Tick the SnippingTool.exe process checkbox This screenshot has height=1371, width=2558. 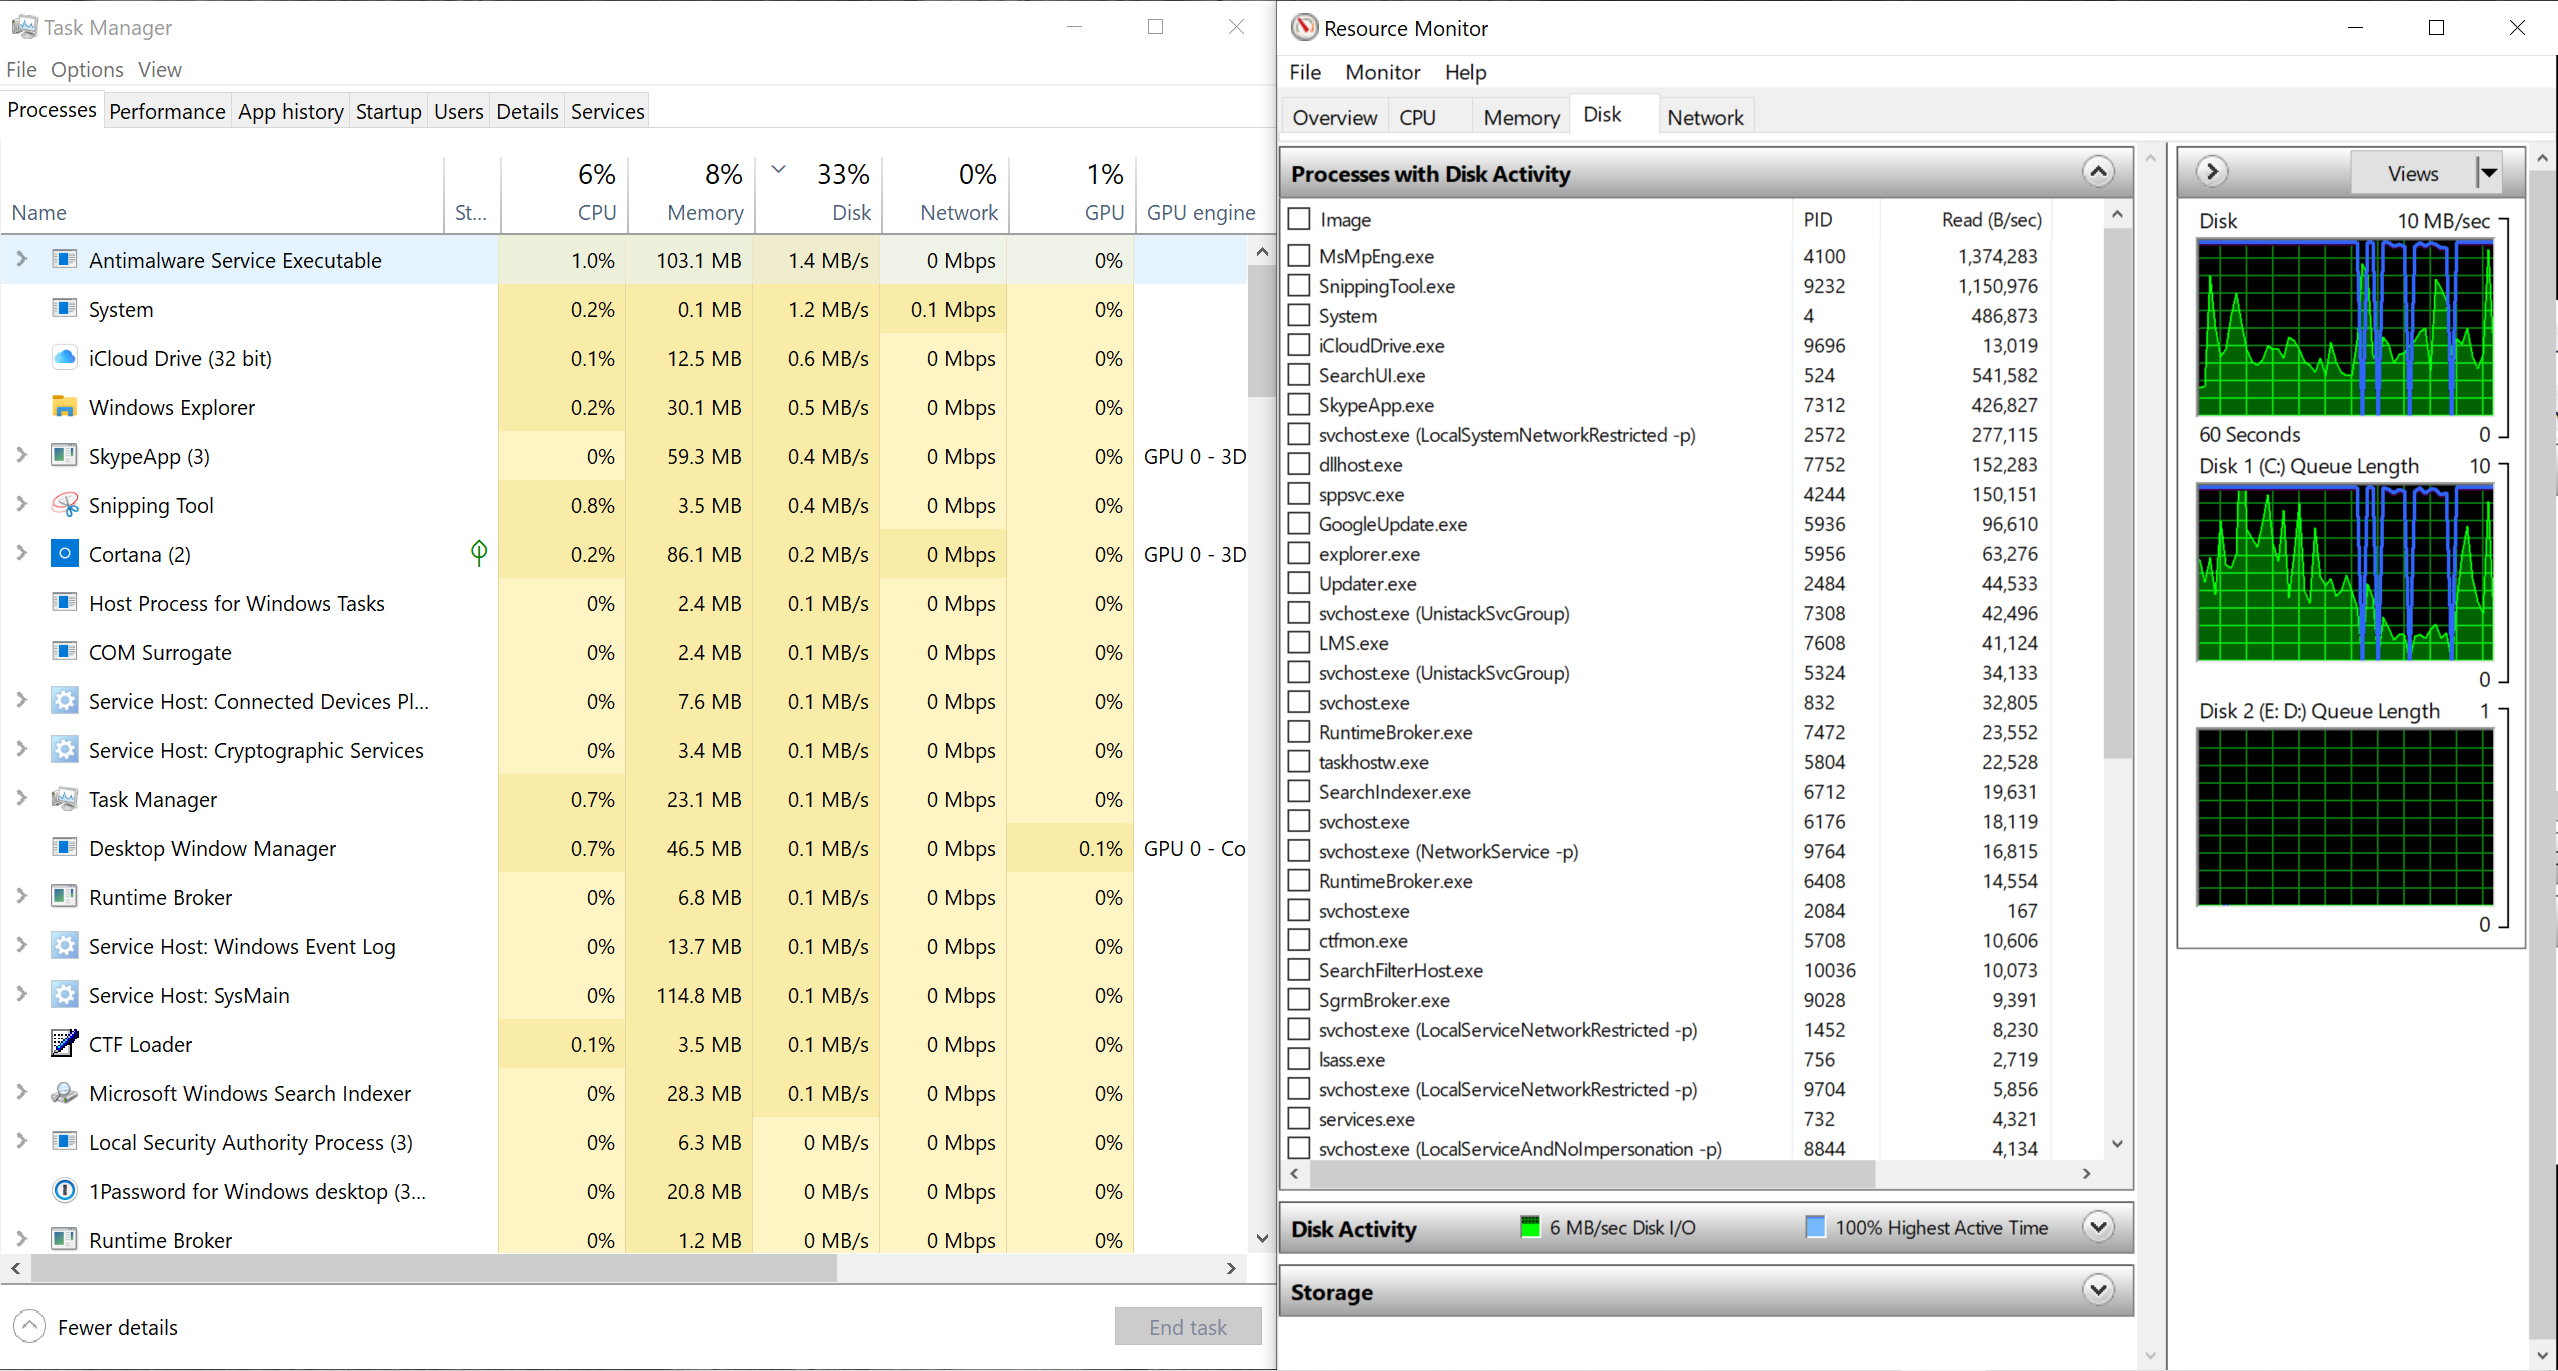[1299, 286]
